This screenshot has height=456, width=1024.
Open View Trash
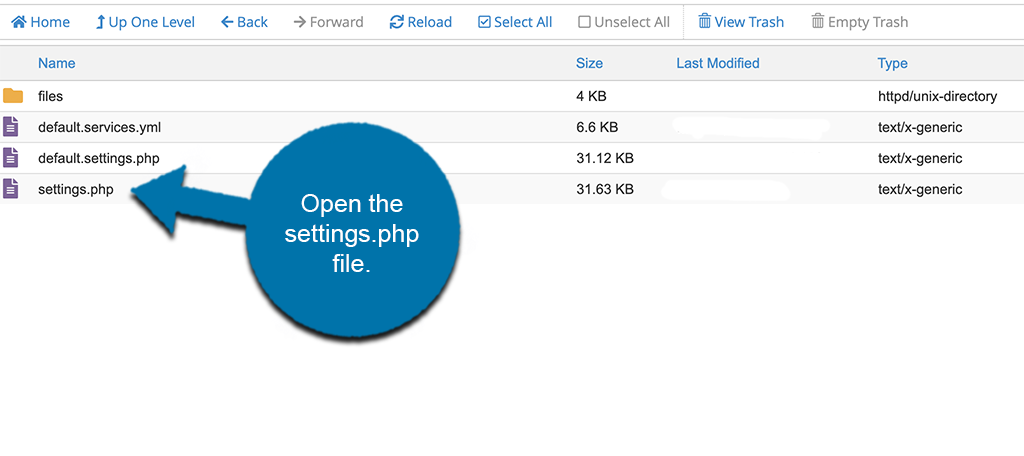(741, 22)
